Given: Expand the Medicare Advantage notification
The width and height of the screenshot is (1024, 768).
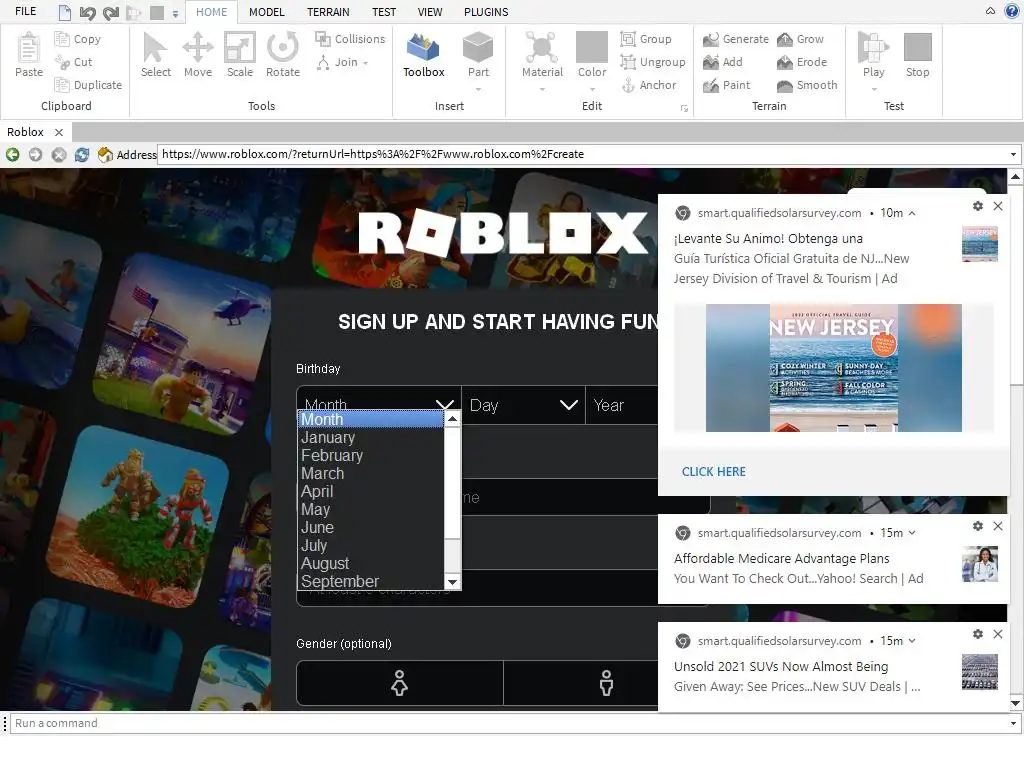Looking at the screenshot, I should [x=912, y=533].
